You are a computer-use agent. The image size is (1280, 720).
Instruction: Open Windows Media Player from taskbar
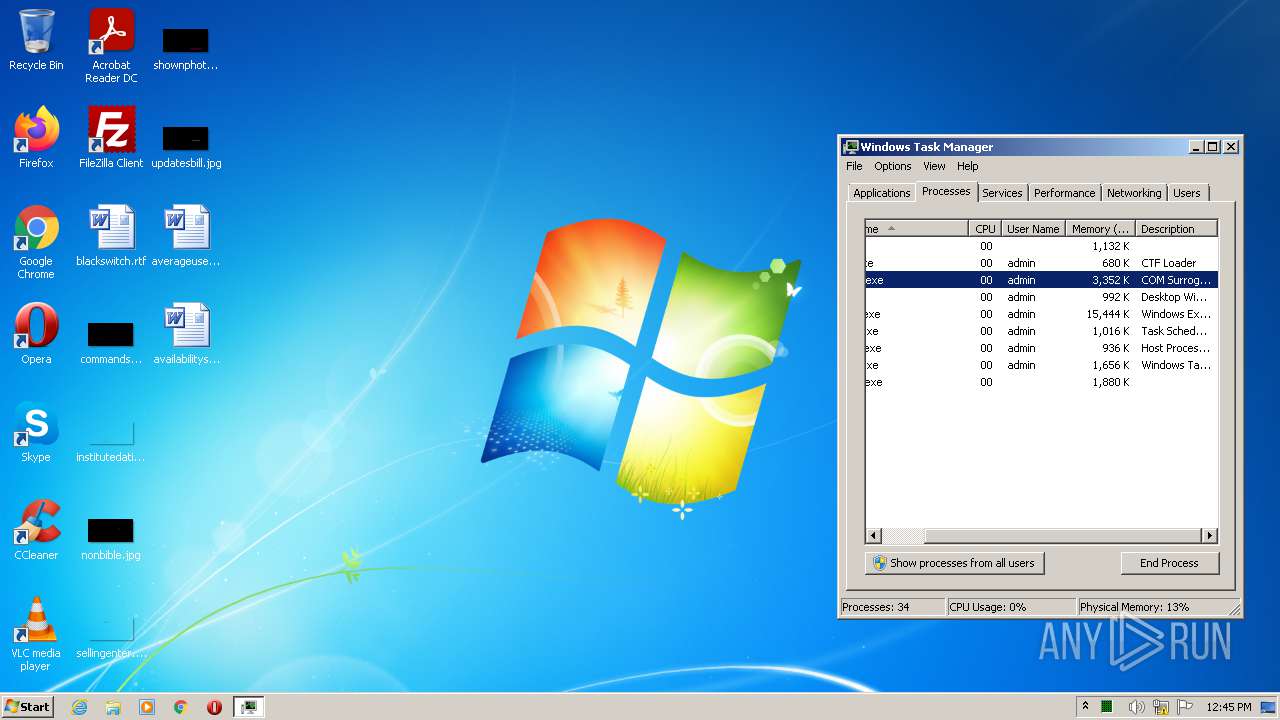tap(147, 707)
